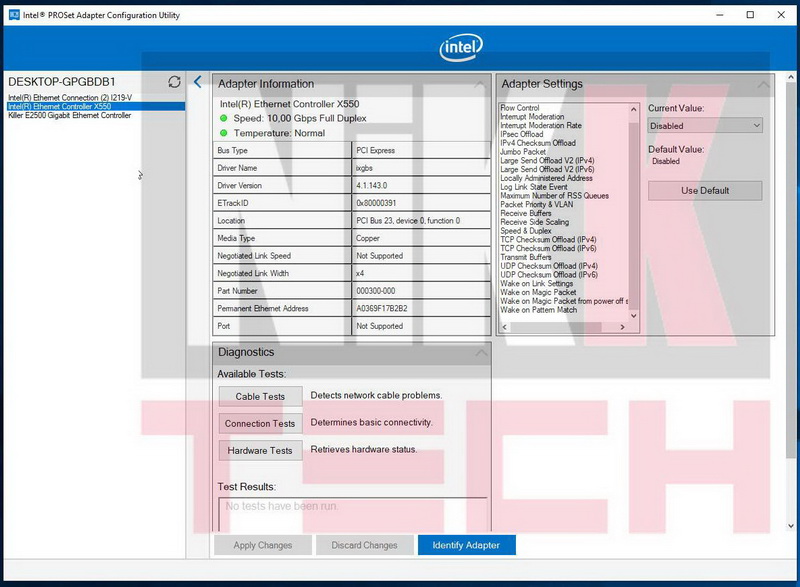
Task: Select Locally Administered Address setting
Action: (x=546, y=178)
